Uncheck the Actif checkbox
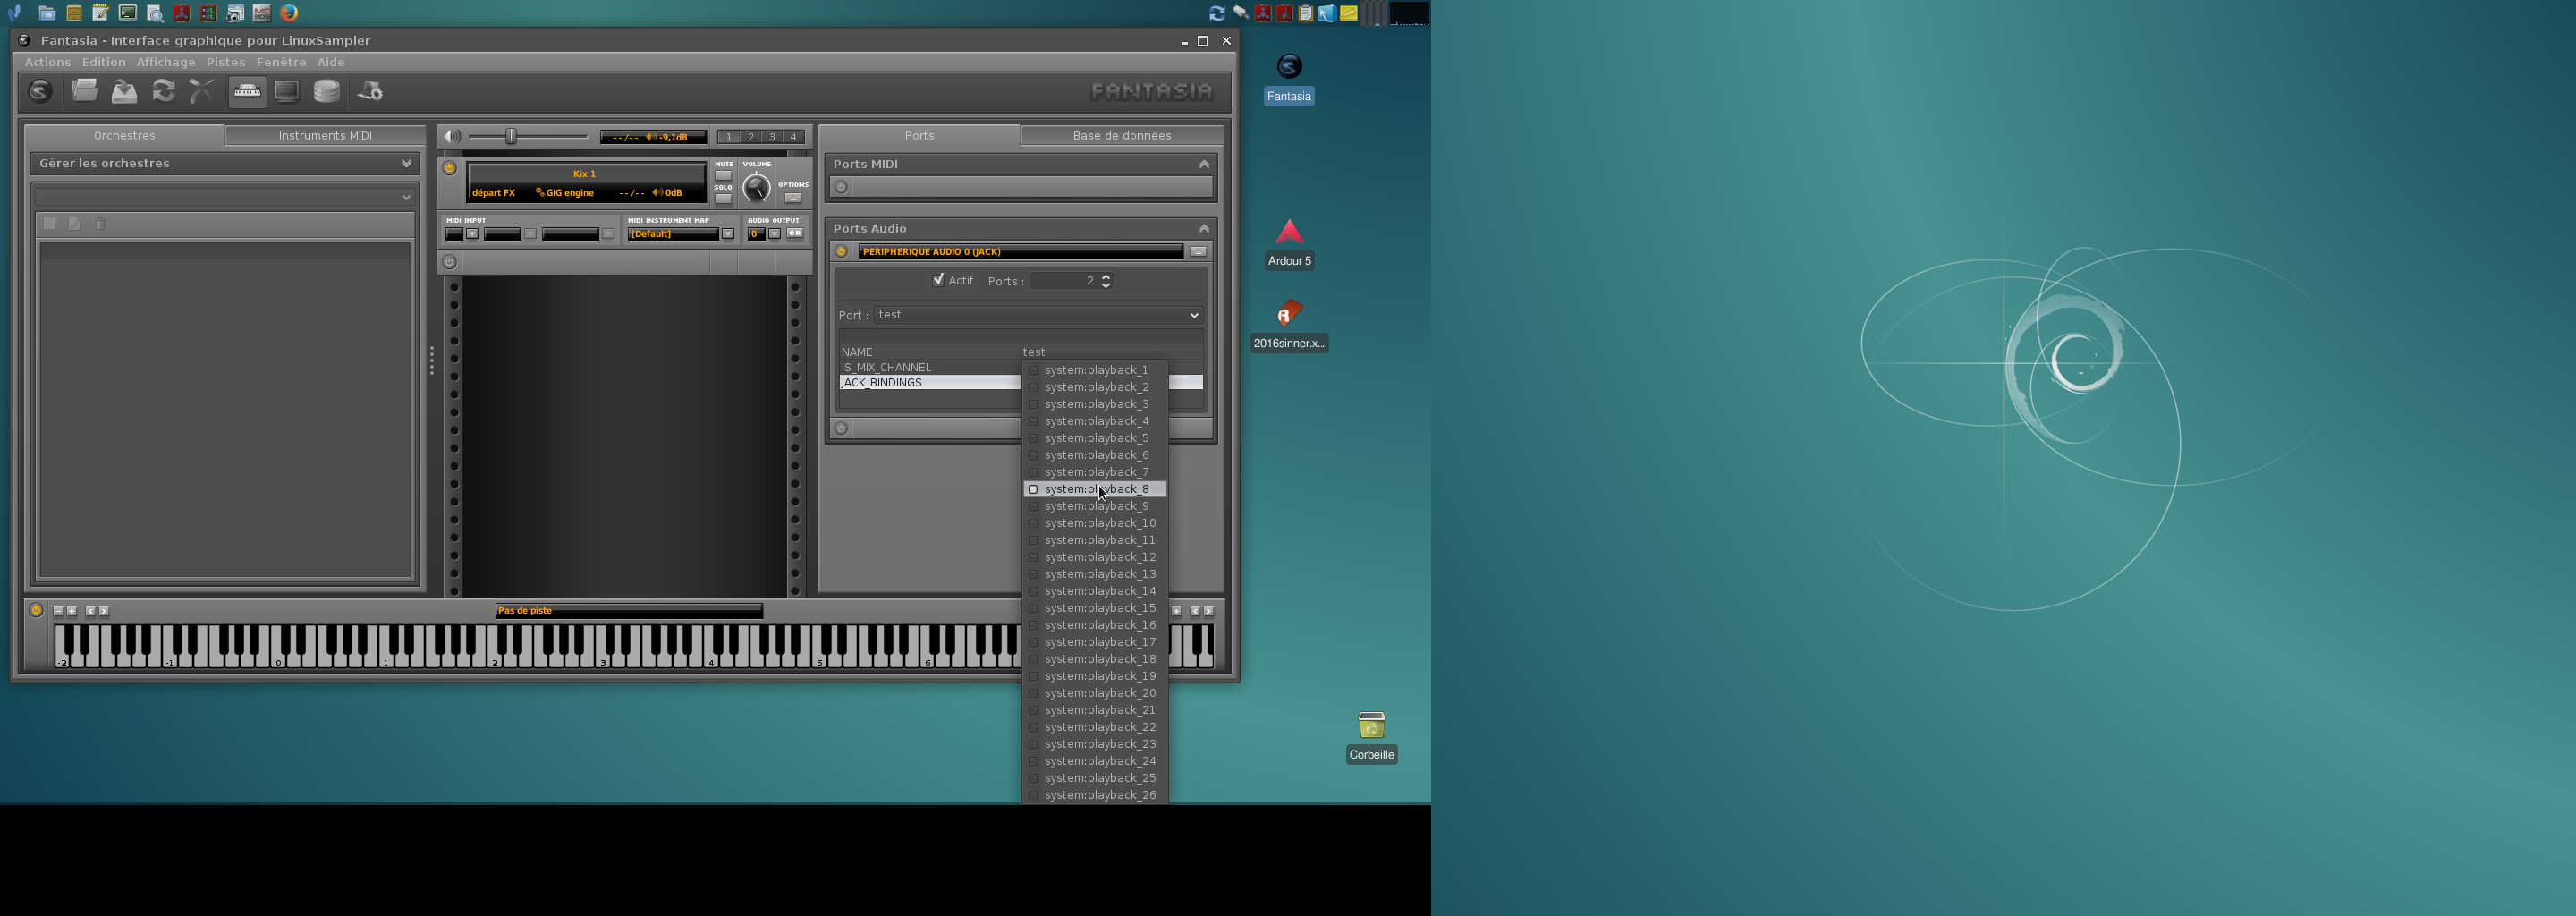 (938, 280)
